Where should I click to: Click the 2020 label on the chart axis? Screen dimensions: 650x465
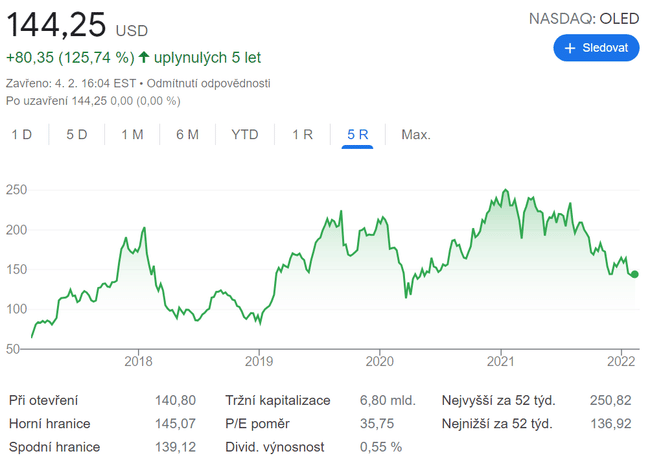tap(380, 361)
